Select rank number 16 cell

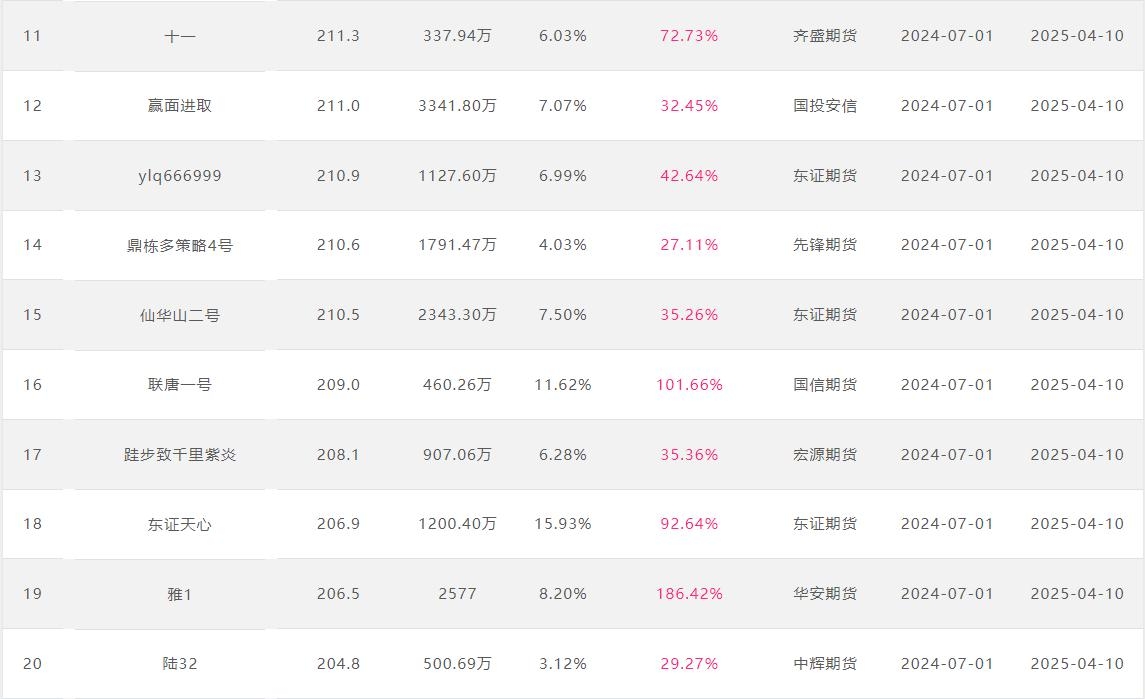(32, 385)
